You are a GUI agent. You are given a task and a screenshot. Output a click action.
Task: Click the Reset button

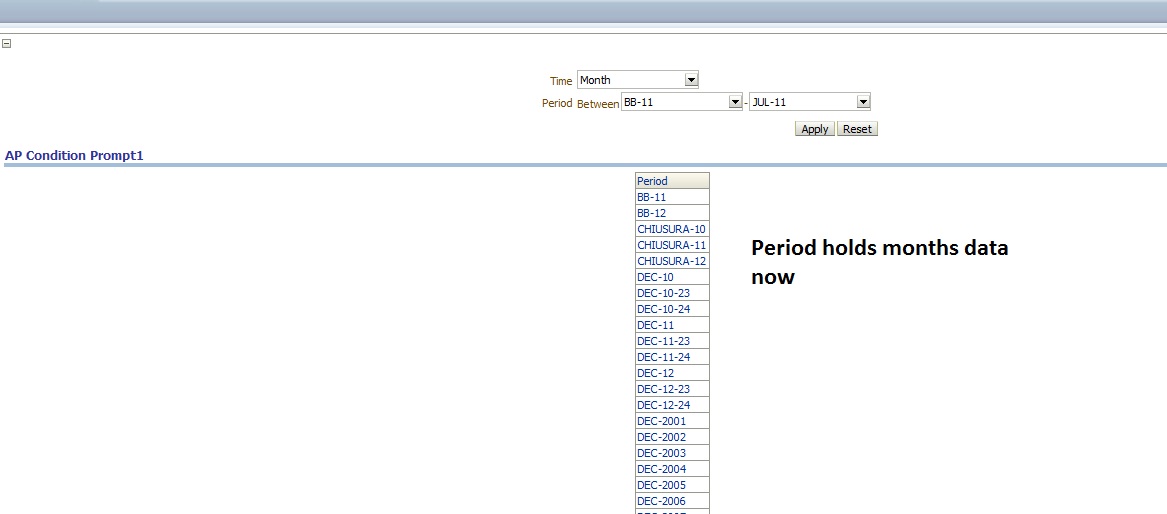pyautogui.click(x=857, y=129)
